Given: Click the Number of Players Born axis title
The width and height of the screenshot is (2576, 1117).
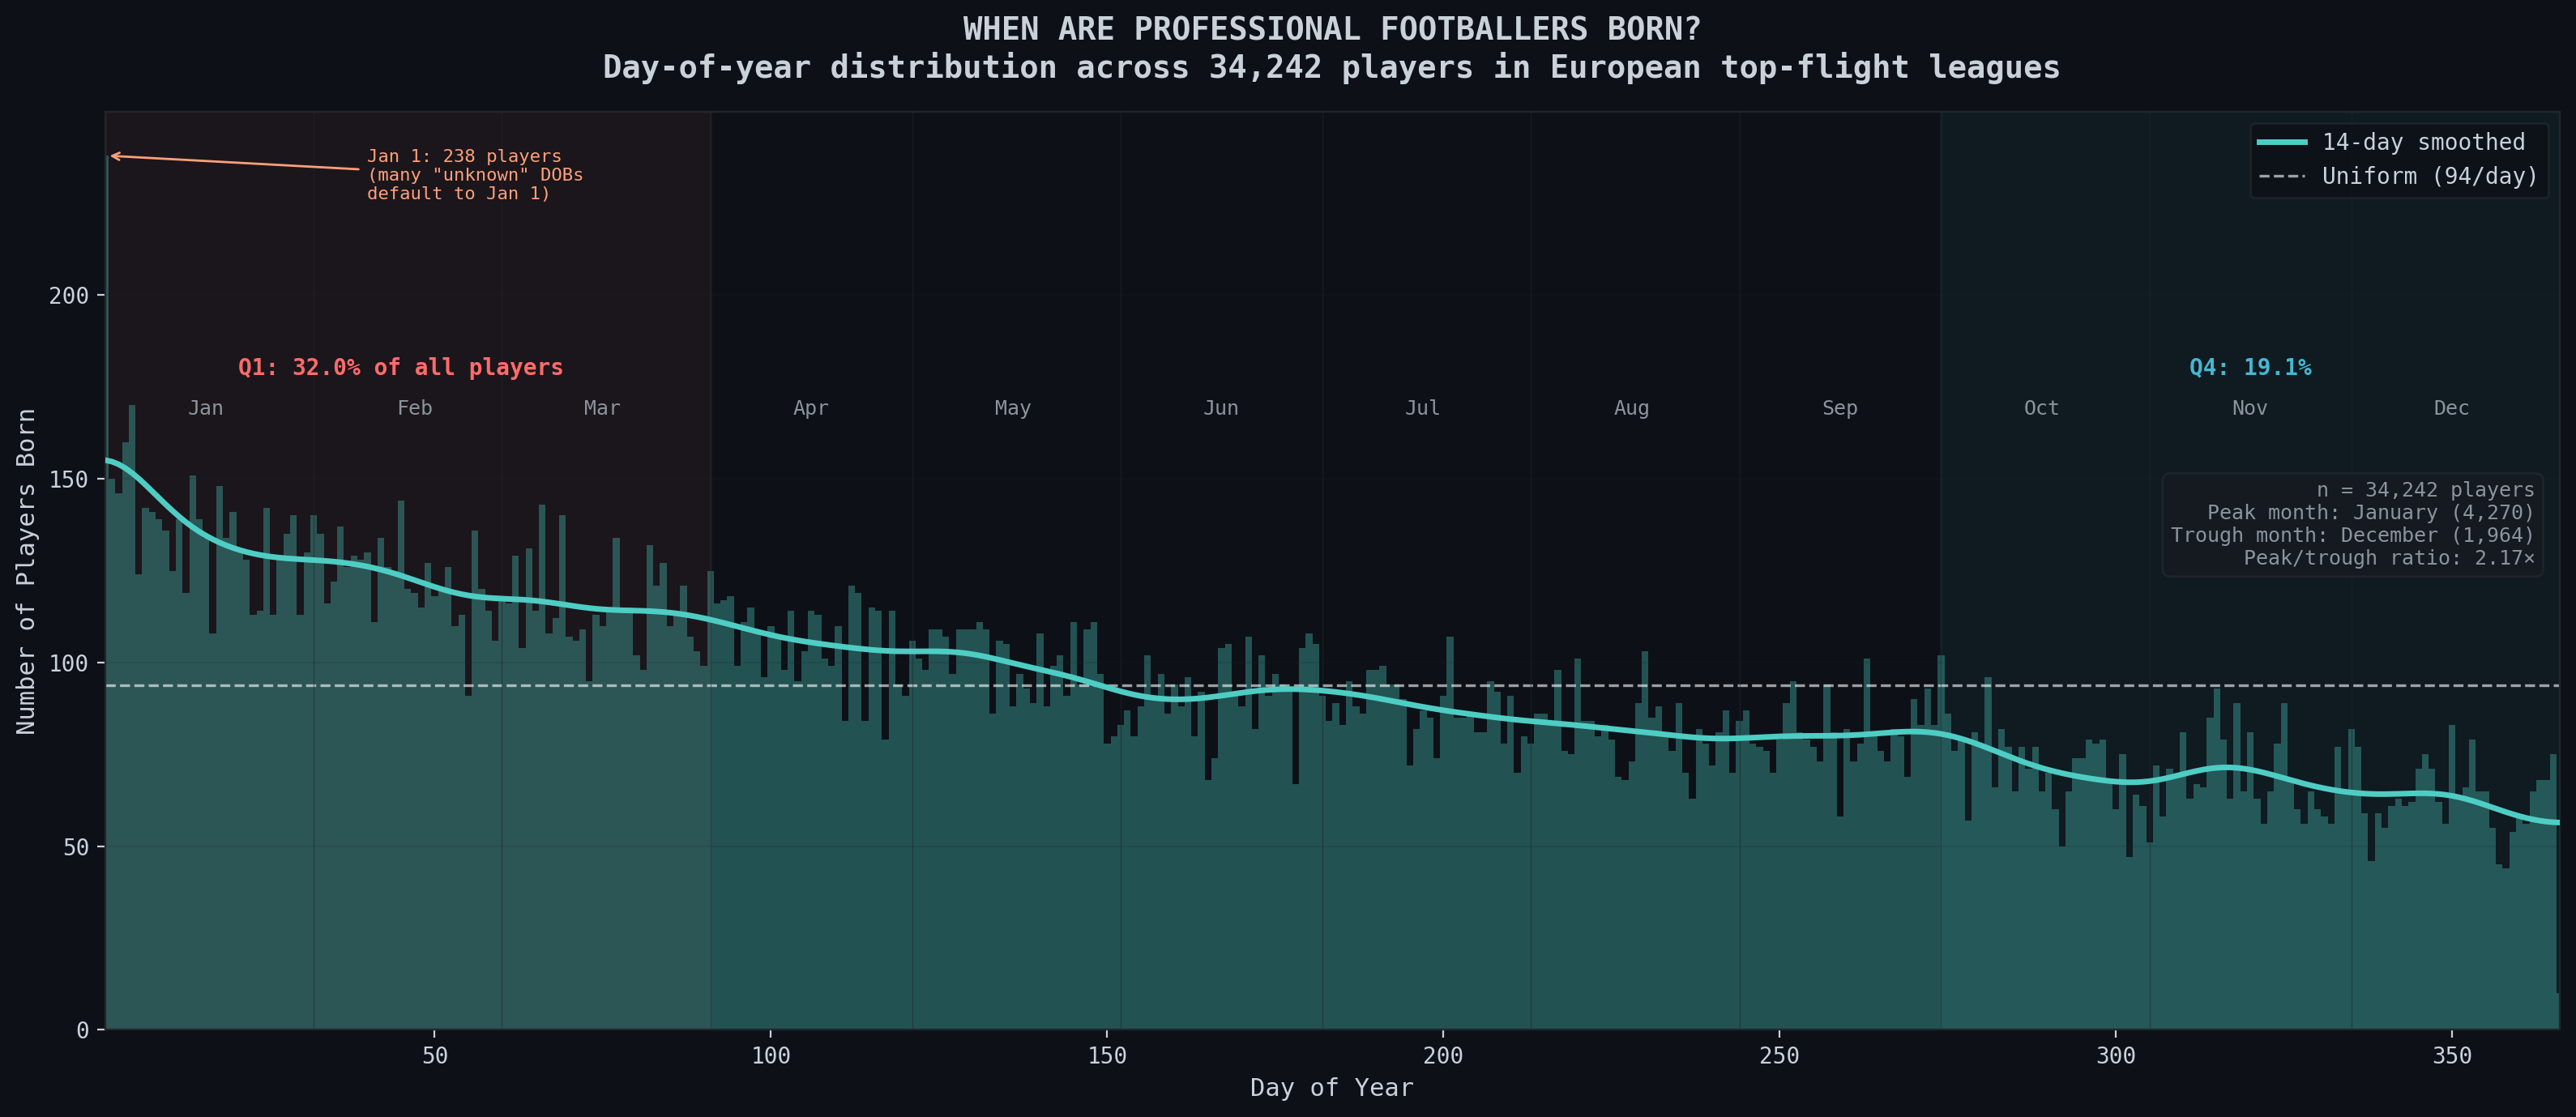Looking at the screenshot, I should tap(26, 571).
